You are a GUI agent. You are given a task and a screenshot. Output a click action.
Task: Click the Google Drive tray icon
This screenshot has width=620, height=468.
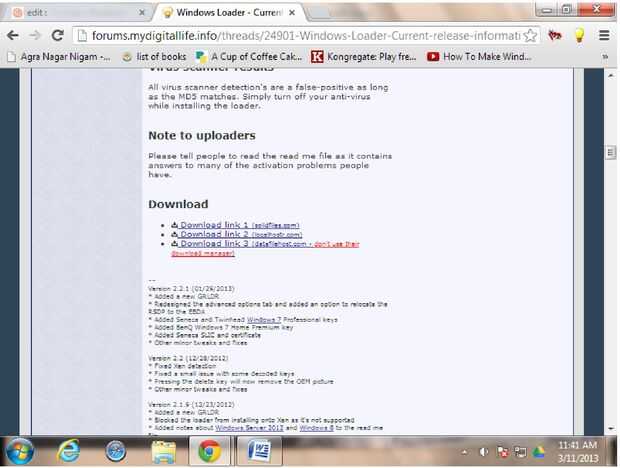coord(539,452)
